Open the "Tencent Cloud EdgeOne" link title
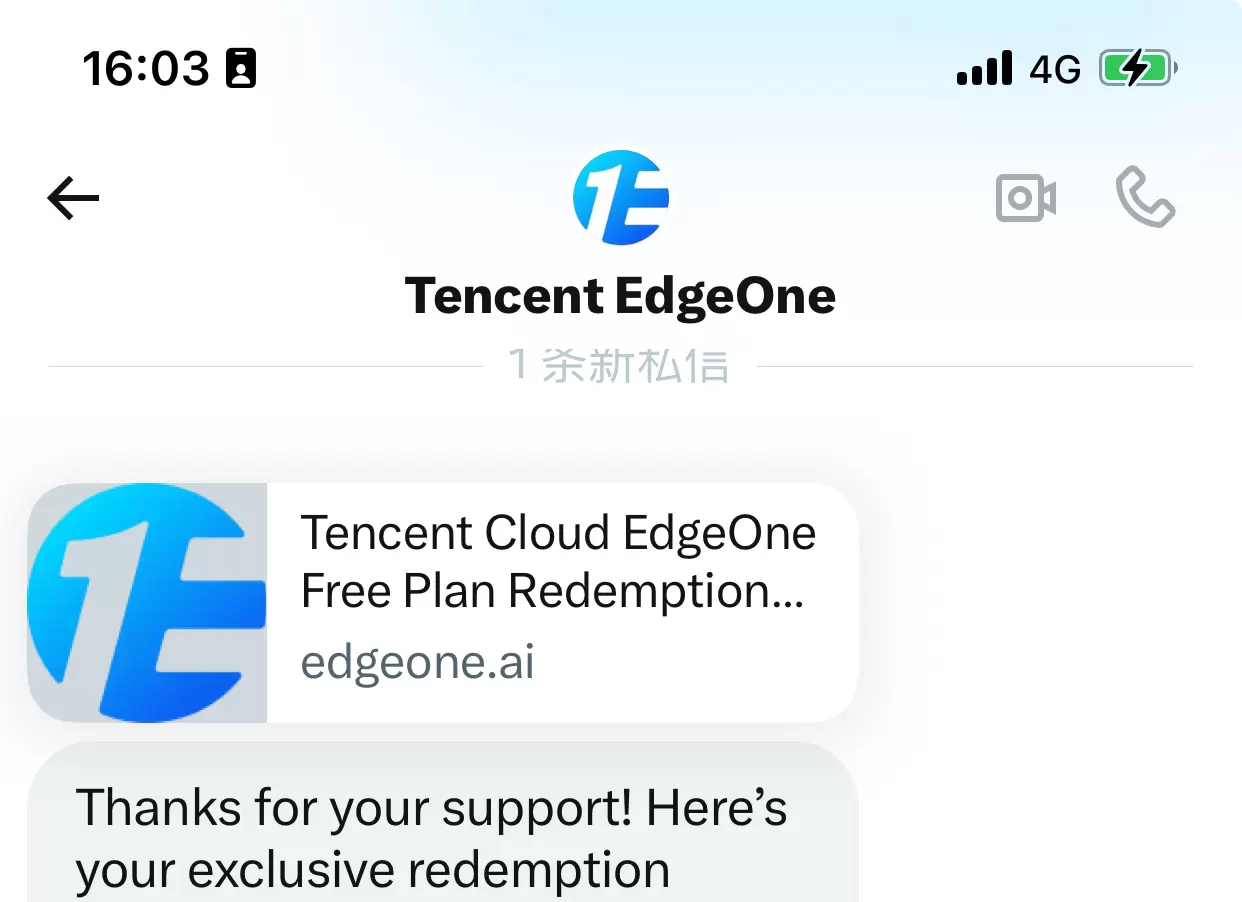 pos(558,533)
